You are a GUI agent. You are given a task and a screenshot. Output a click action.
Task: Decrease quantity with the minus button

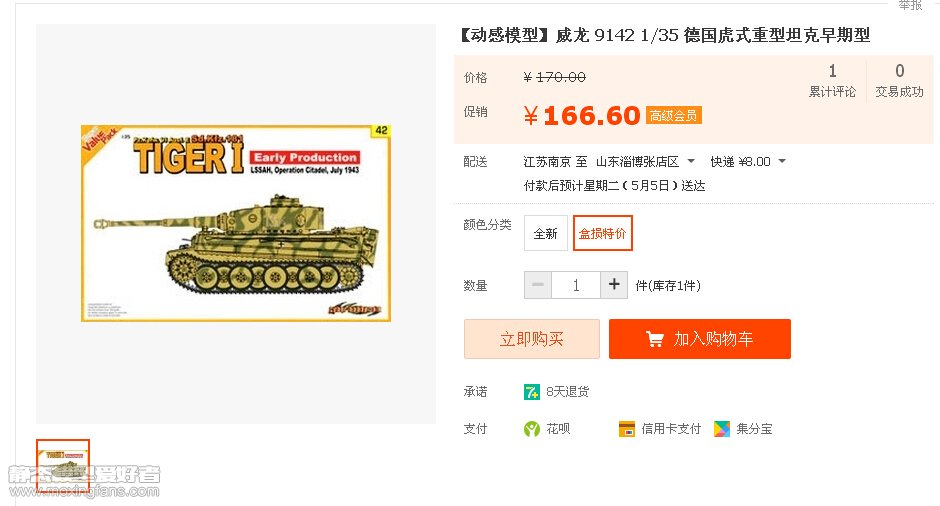tap(538, 285)
